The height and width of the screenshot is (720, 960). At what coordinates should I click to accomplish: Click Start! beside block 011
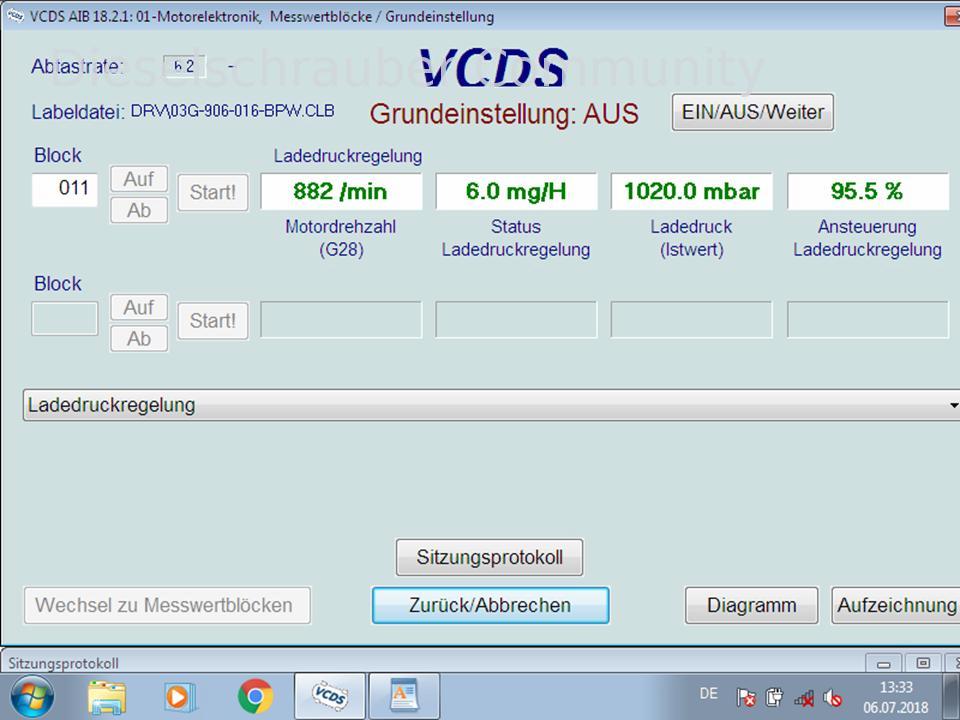(213, 192)
